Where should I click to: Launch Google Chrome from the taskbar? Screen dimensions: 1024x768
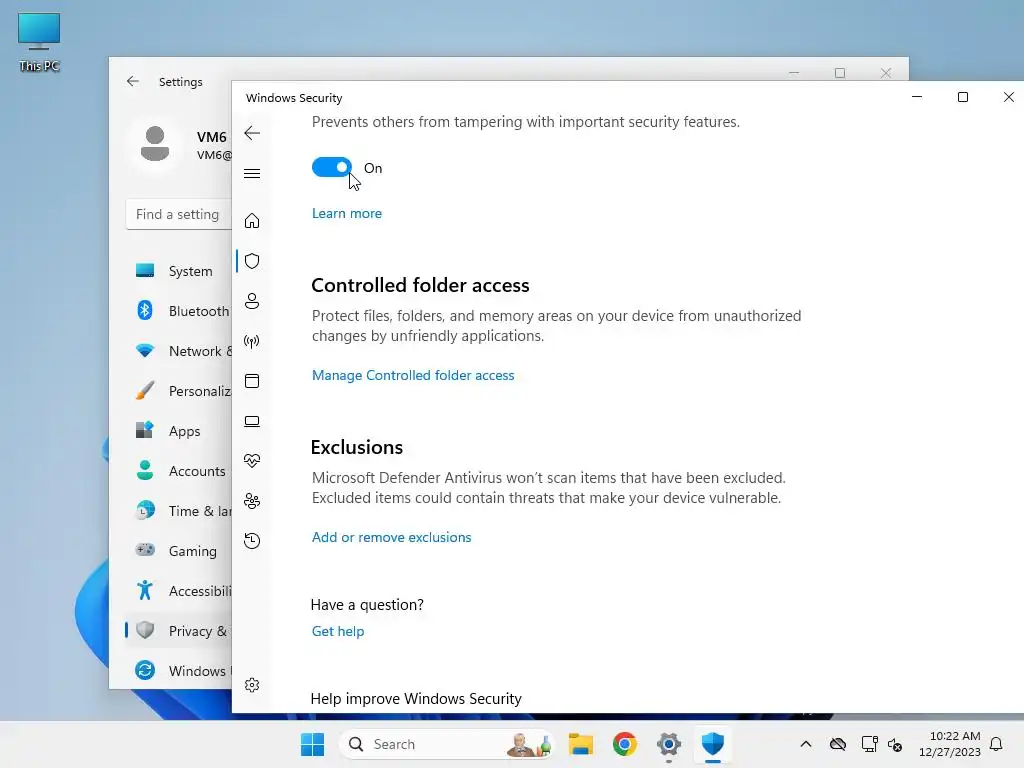tap(625, 744)
